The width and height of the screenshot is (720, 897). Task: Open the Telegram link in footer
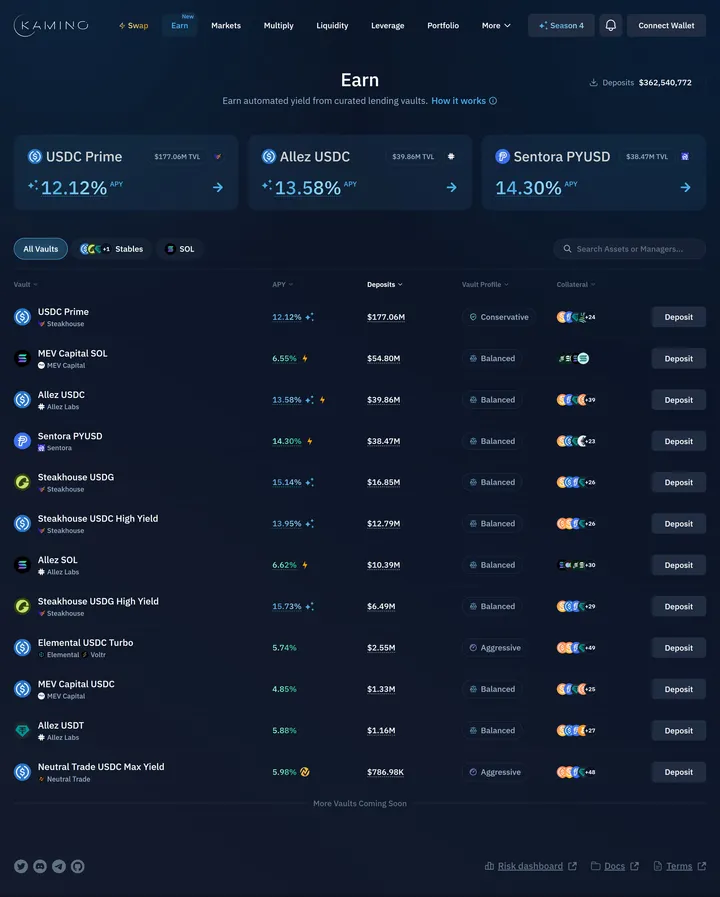pyautogui.click(x=59, y=866)
